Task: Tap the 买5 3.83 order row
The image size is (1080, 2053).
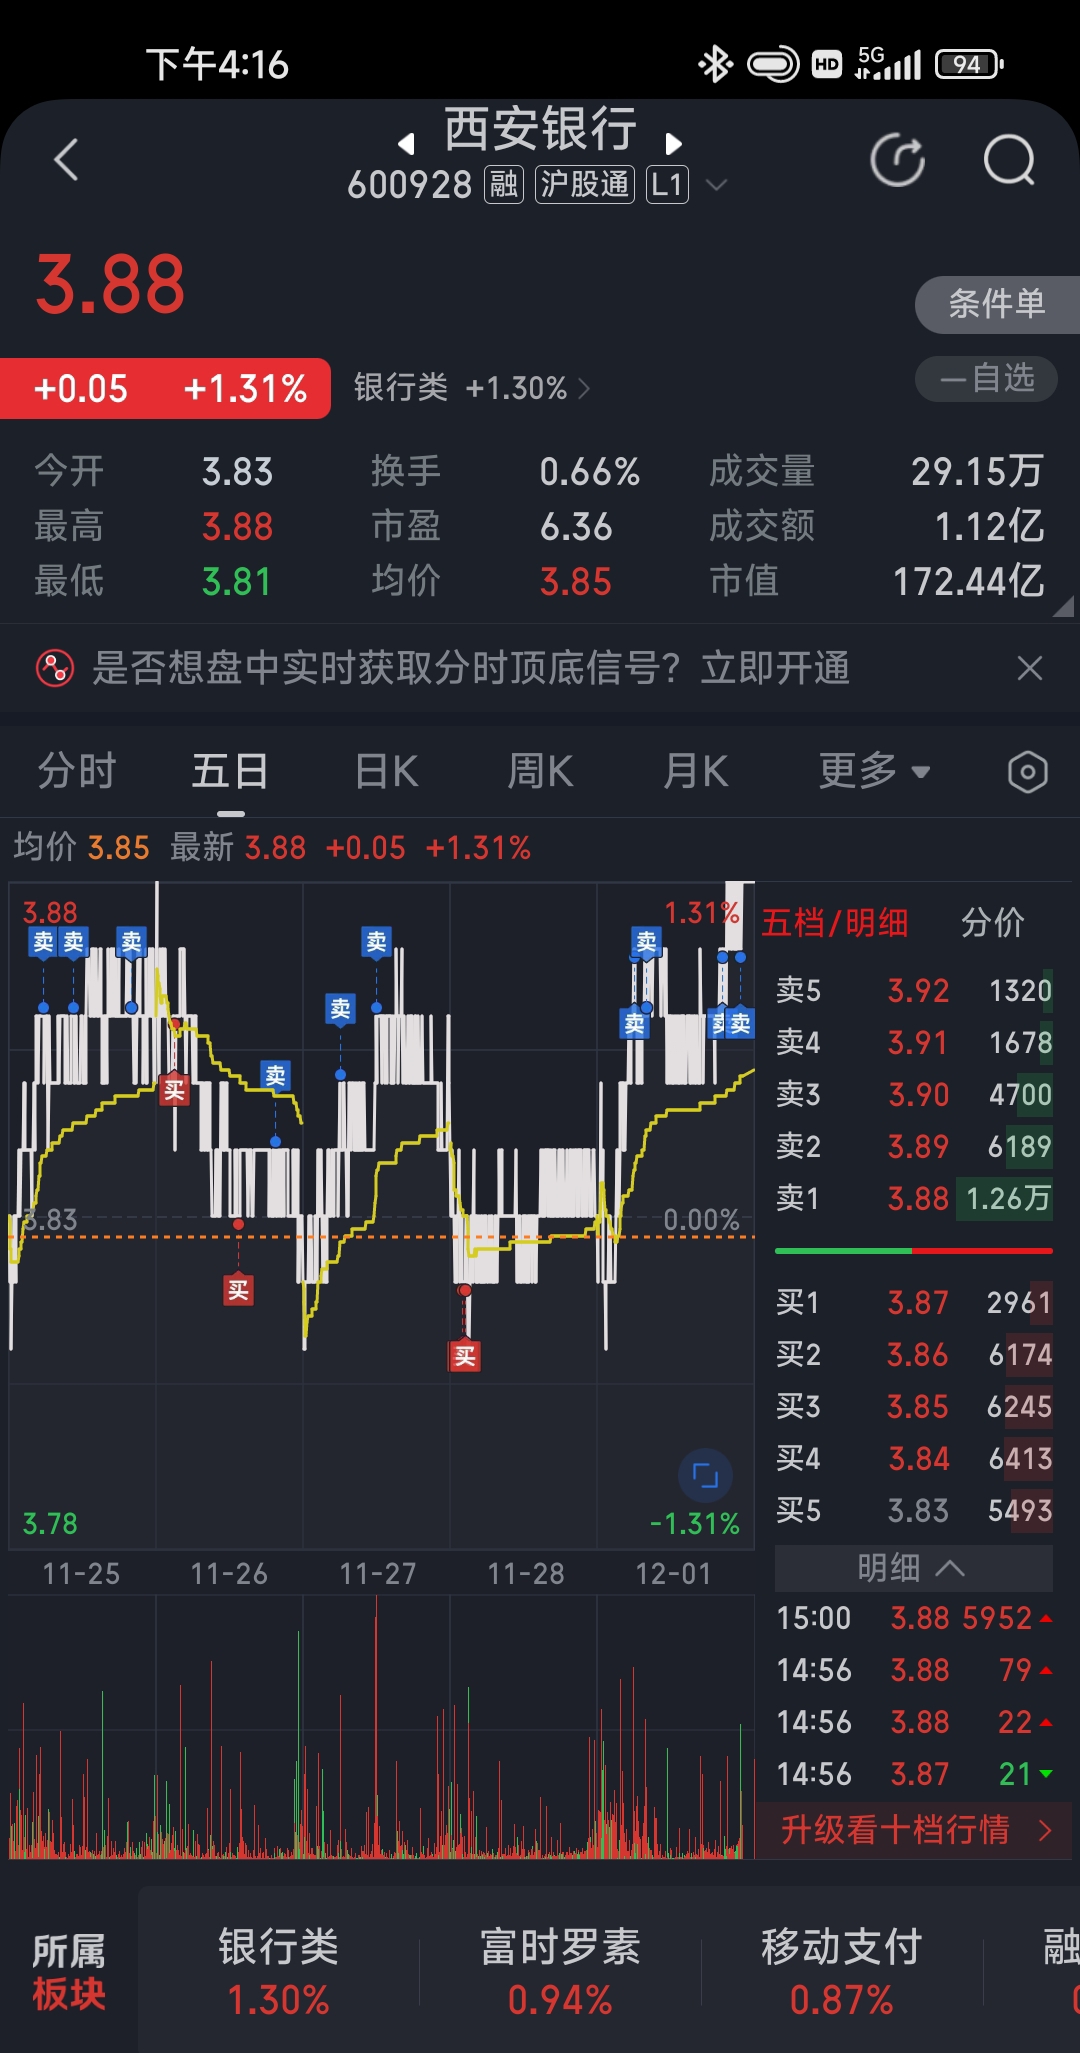Action: point(913,1511)
